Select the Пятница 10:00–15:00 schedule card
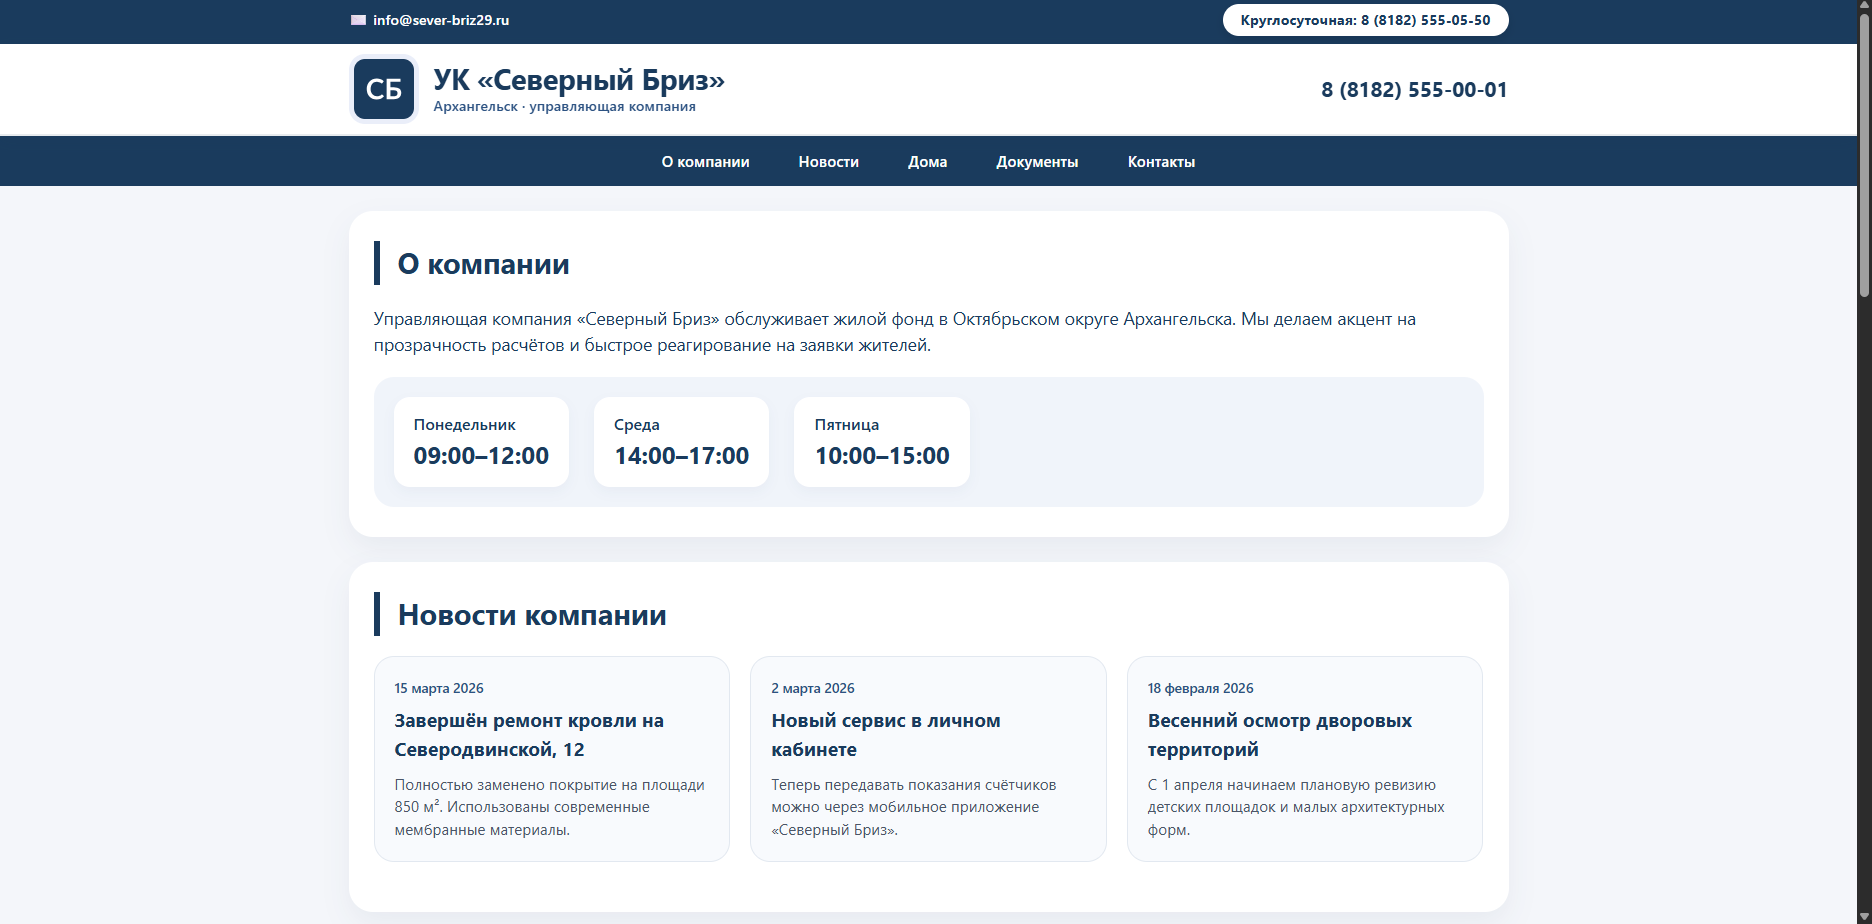Viewport: 1872px width, 924px height. coord(882,442)
